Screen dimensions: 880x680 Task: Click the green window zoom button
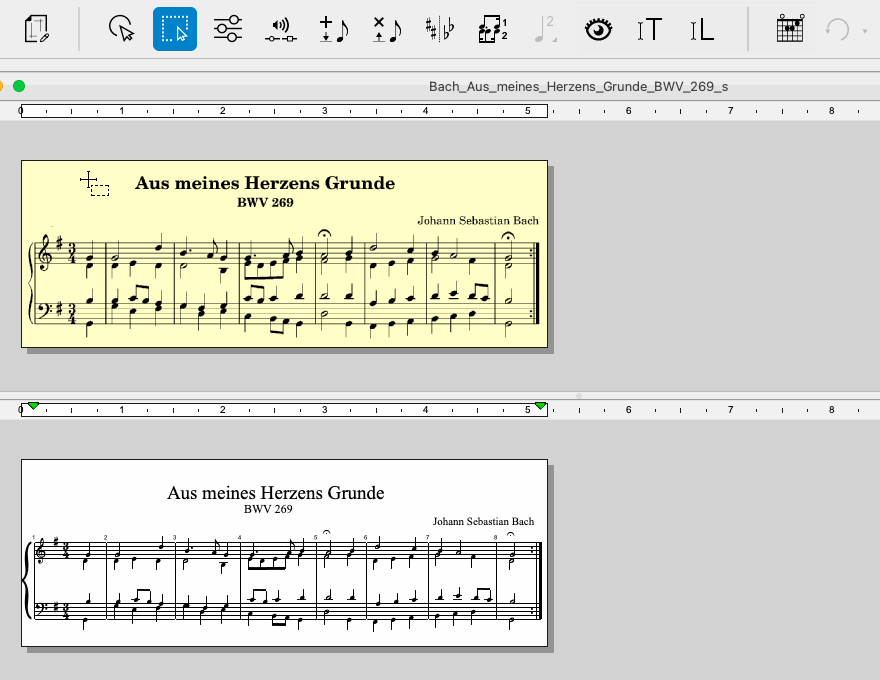19,86
